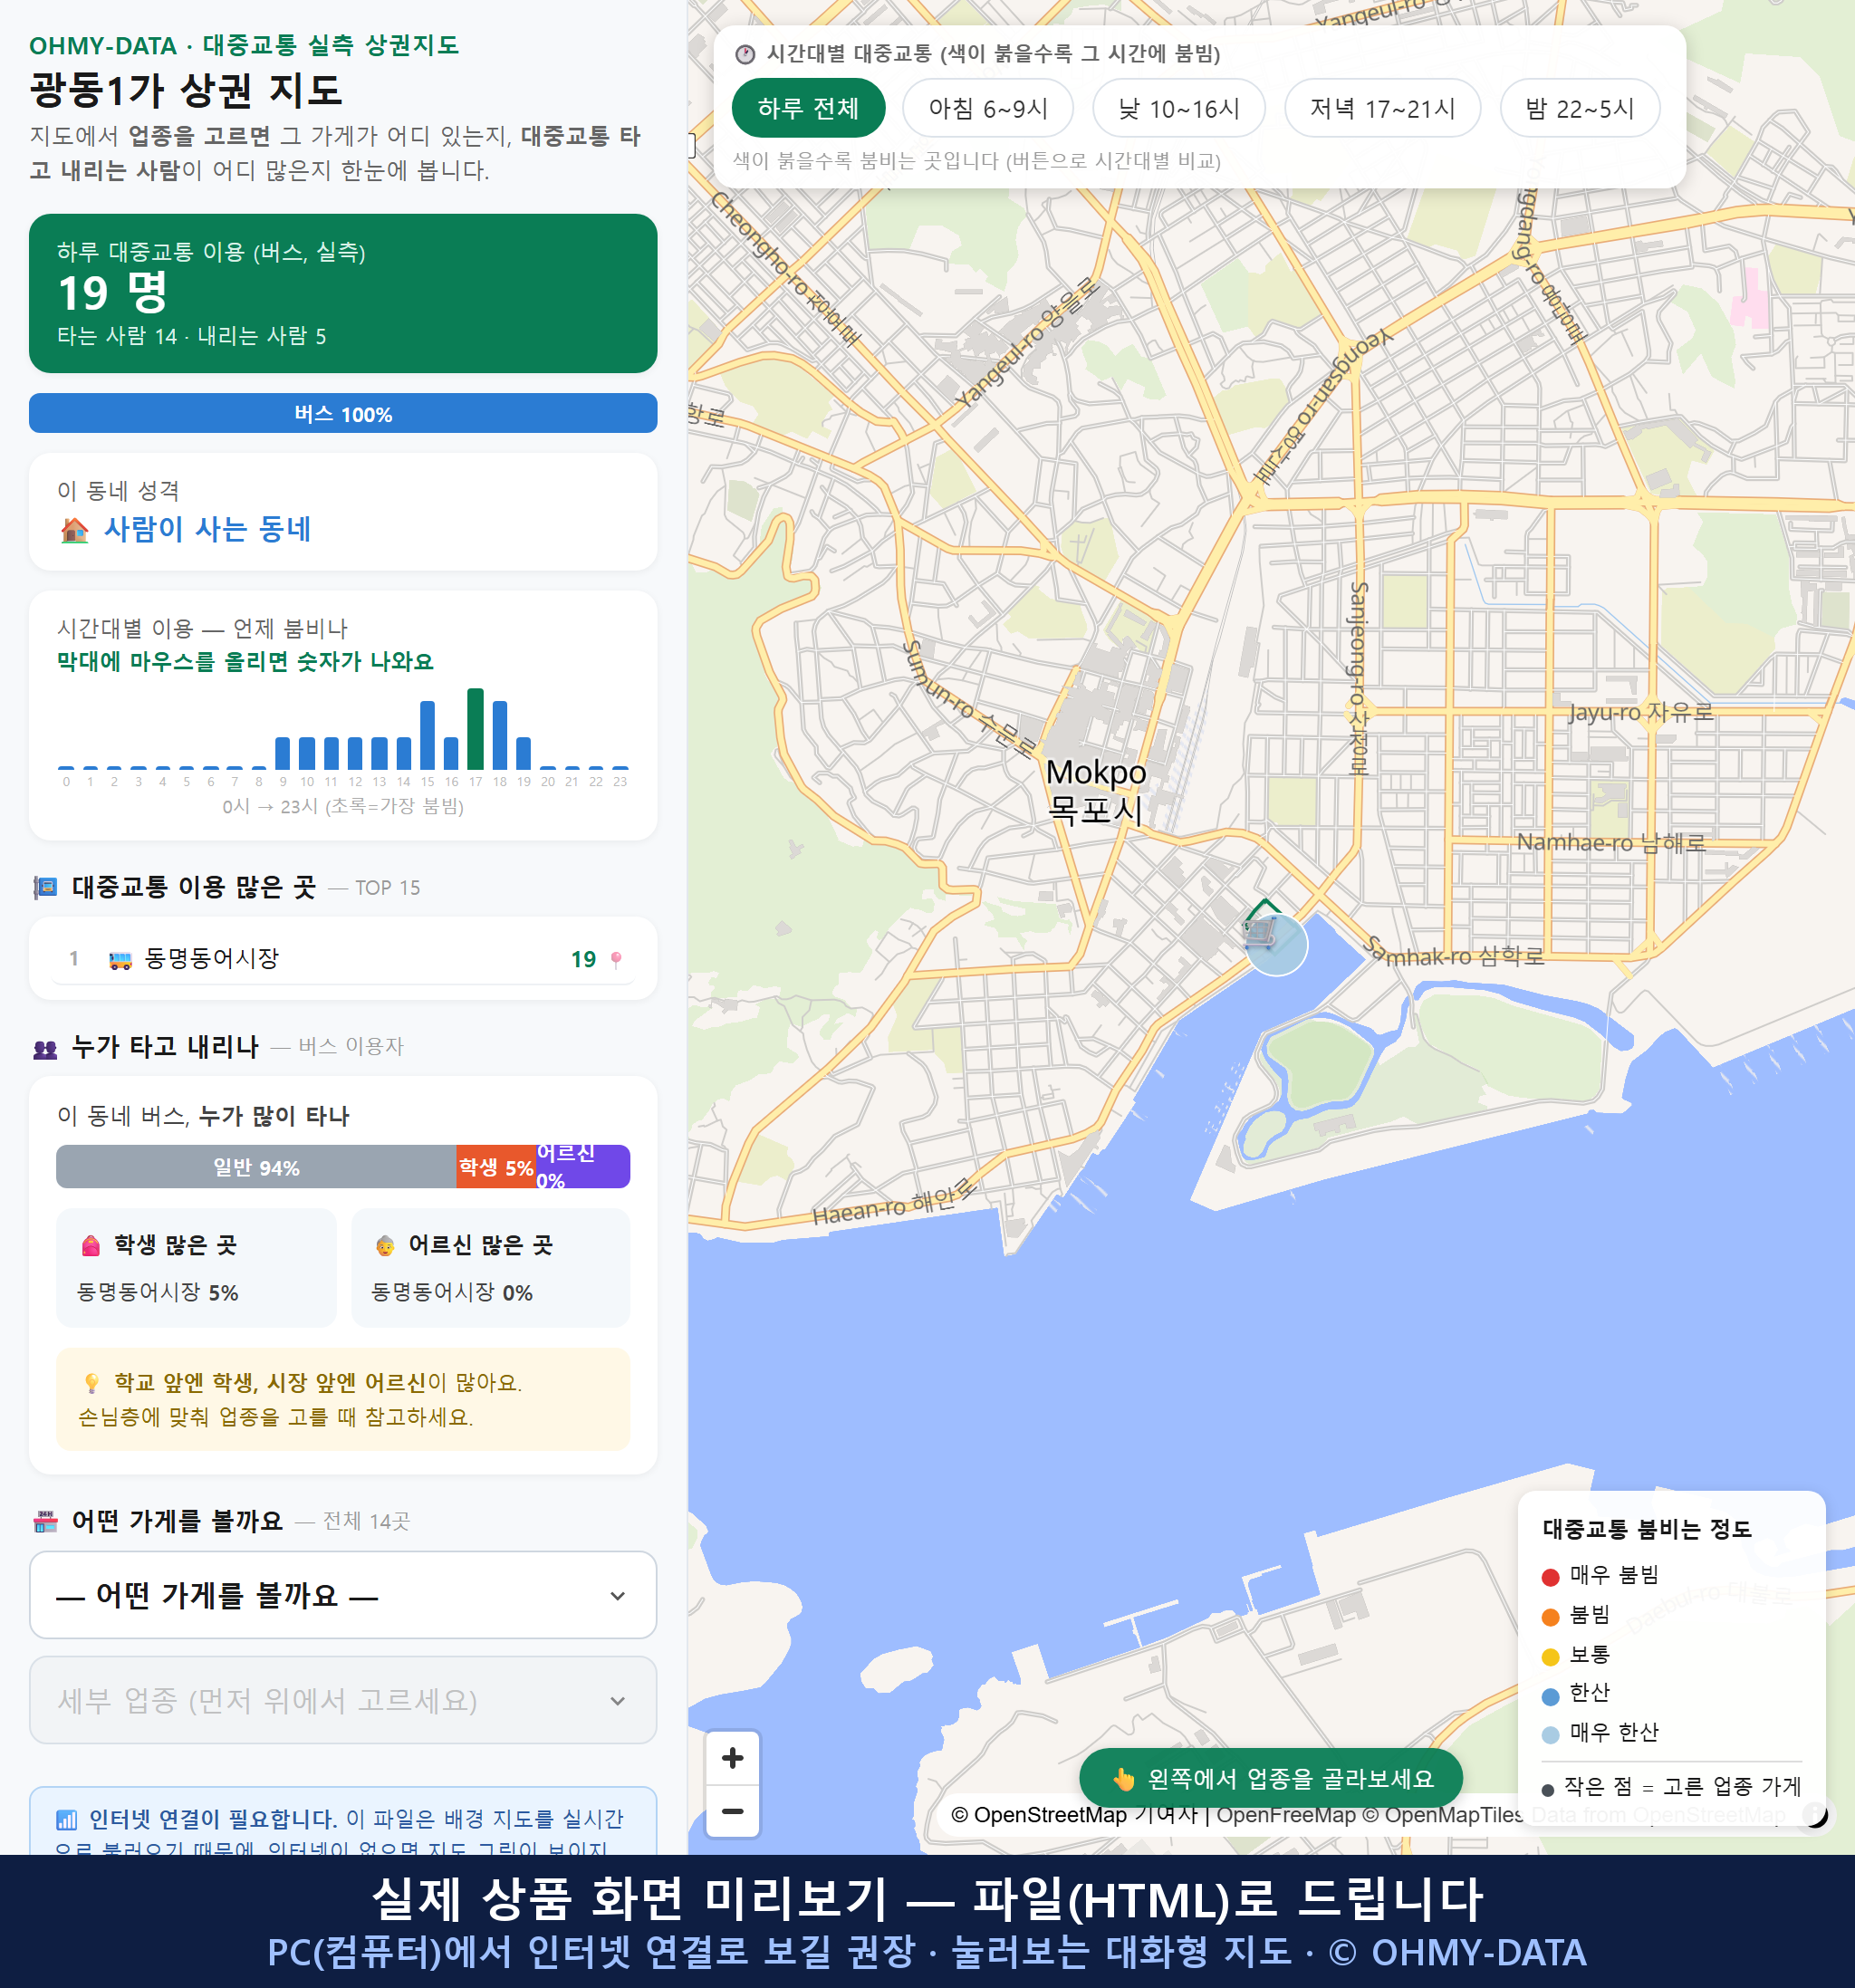The width and height of the screenshot is (1855, 1988).
Task: Click the bus stop icon beside 대중교통 이용 많은 곳
Action: point(46,887)
